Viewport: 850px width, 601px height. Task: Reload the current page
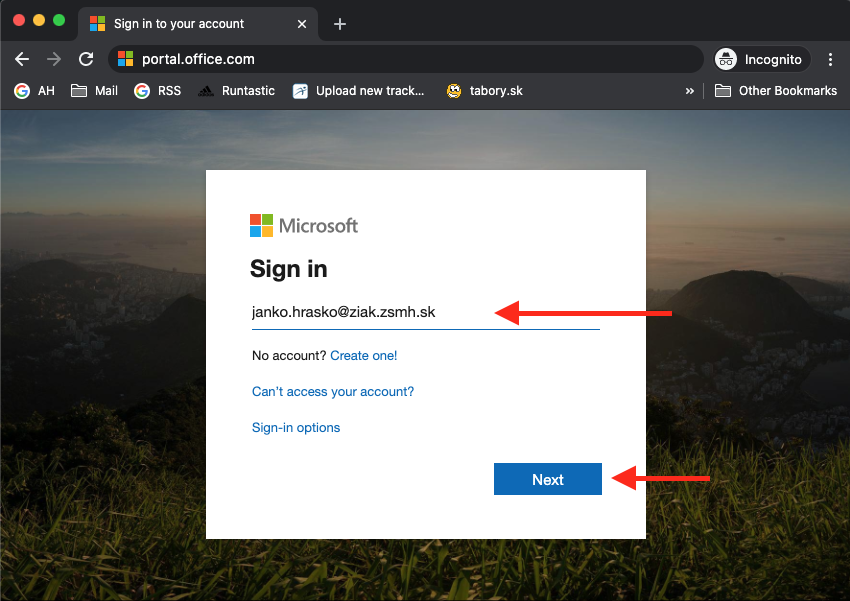pyautogui.click(x=86, y=59)
